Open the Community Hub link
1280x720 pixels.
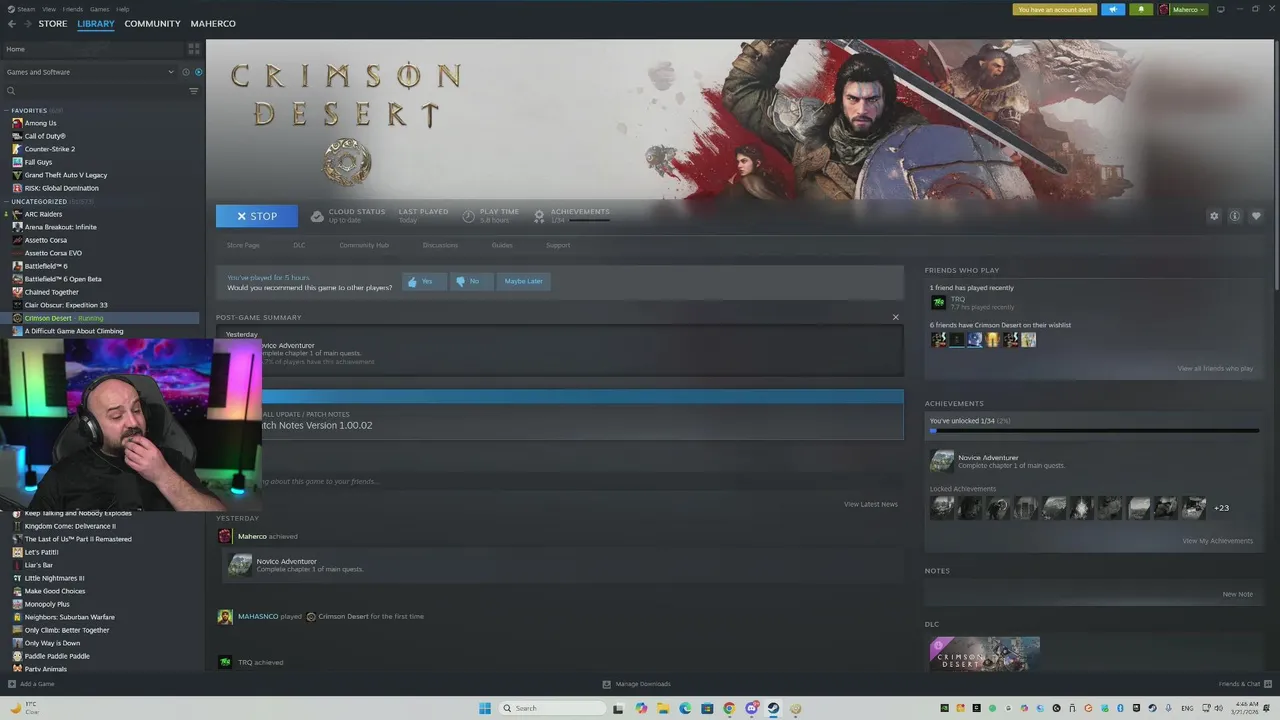coord(364,245)
